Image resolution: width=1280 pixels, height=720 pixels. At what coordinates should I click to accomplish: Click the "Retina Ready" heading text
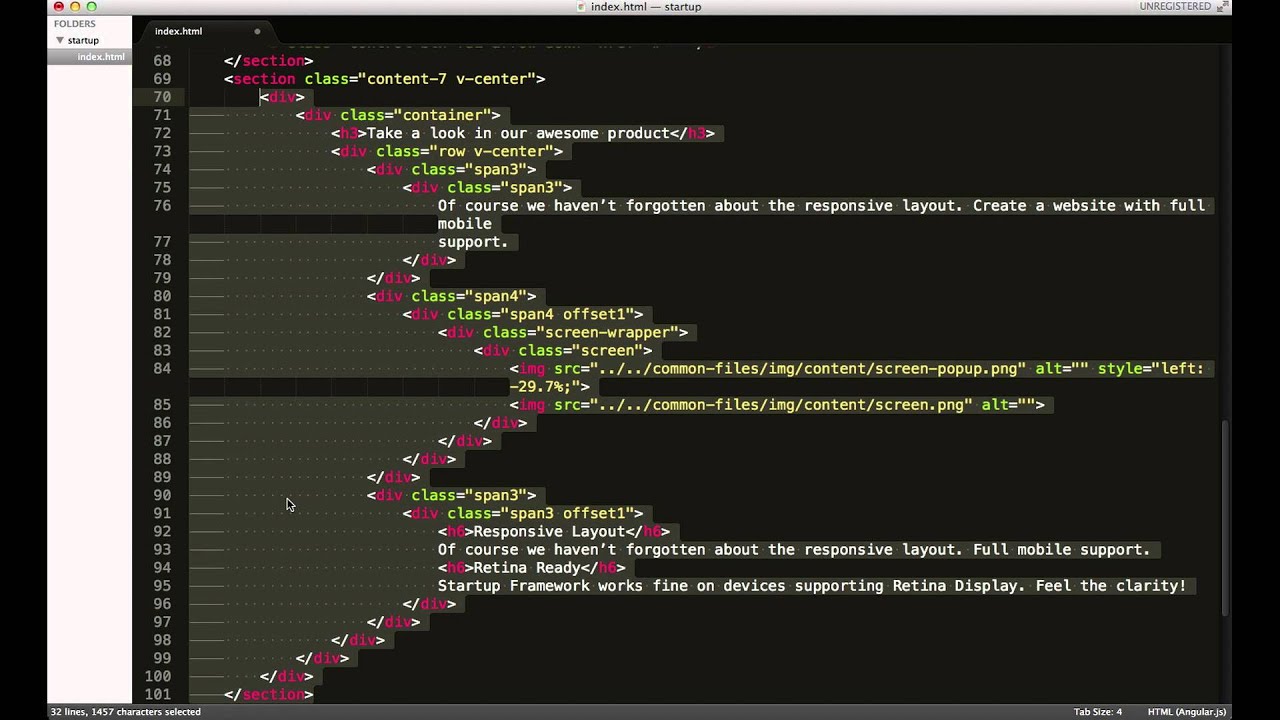click(x=527, y=568)
